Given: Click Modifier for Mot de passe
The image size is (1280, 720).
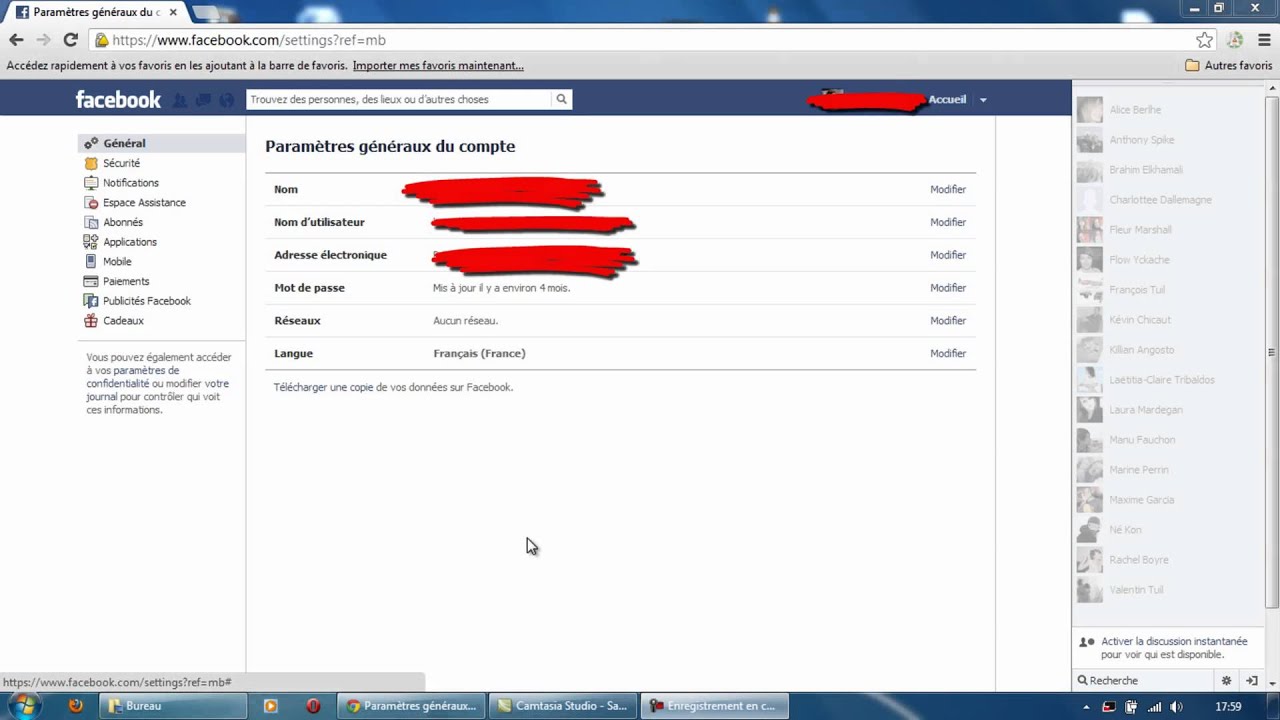Looking at the screenshot, I should (x=948, y=288).
